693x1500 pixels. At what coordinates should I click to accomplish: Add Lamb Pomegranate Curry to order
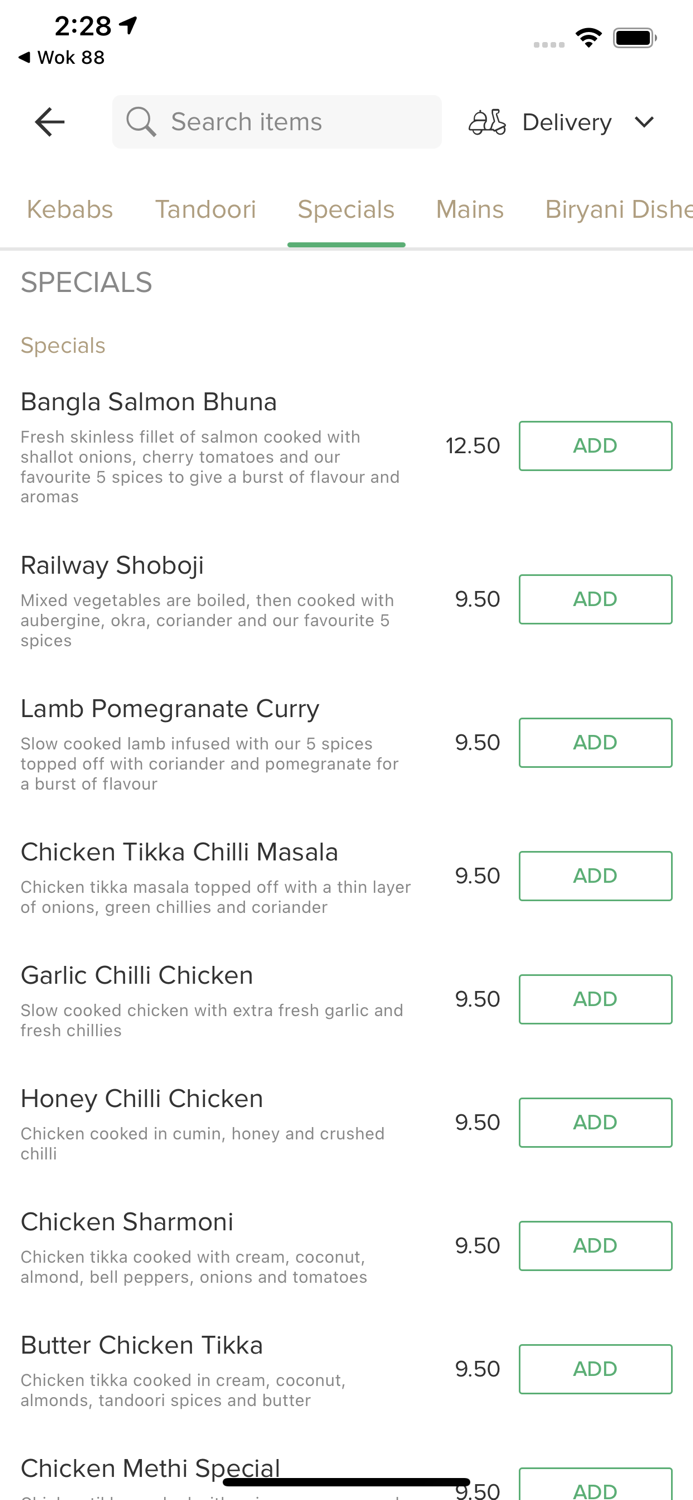[595, 742]
